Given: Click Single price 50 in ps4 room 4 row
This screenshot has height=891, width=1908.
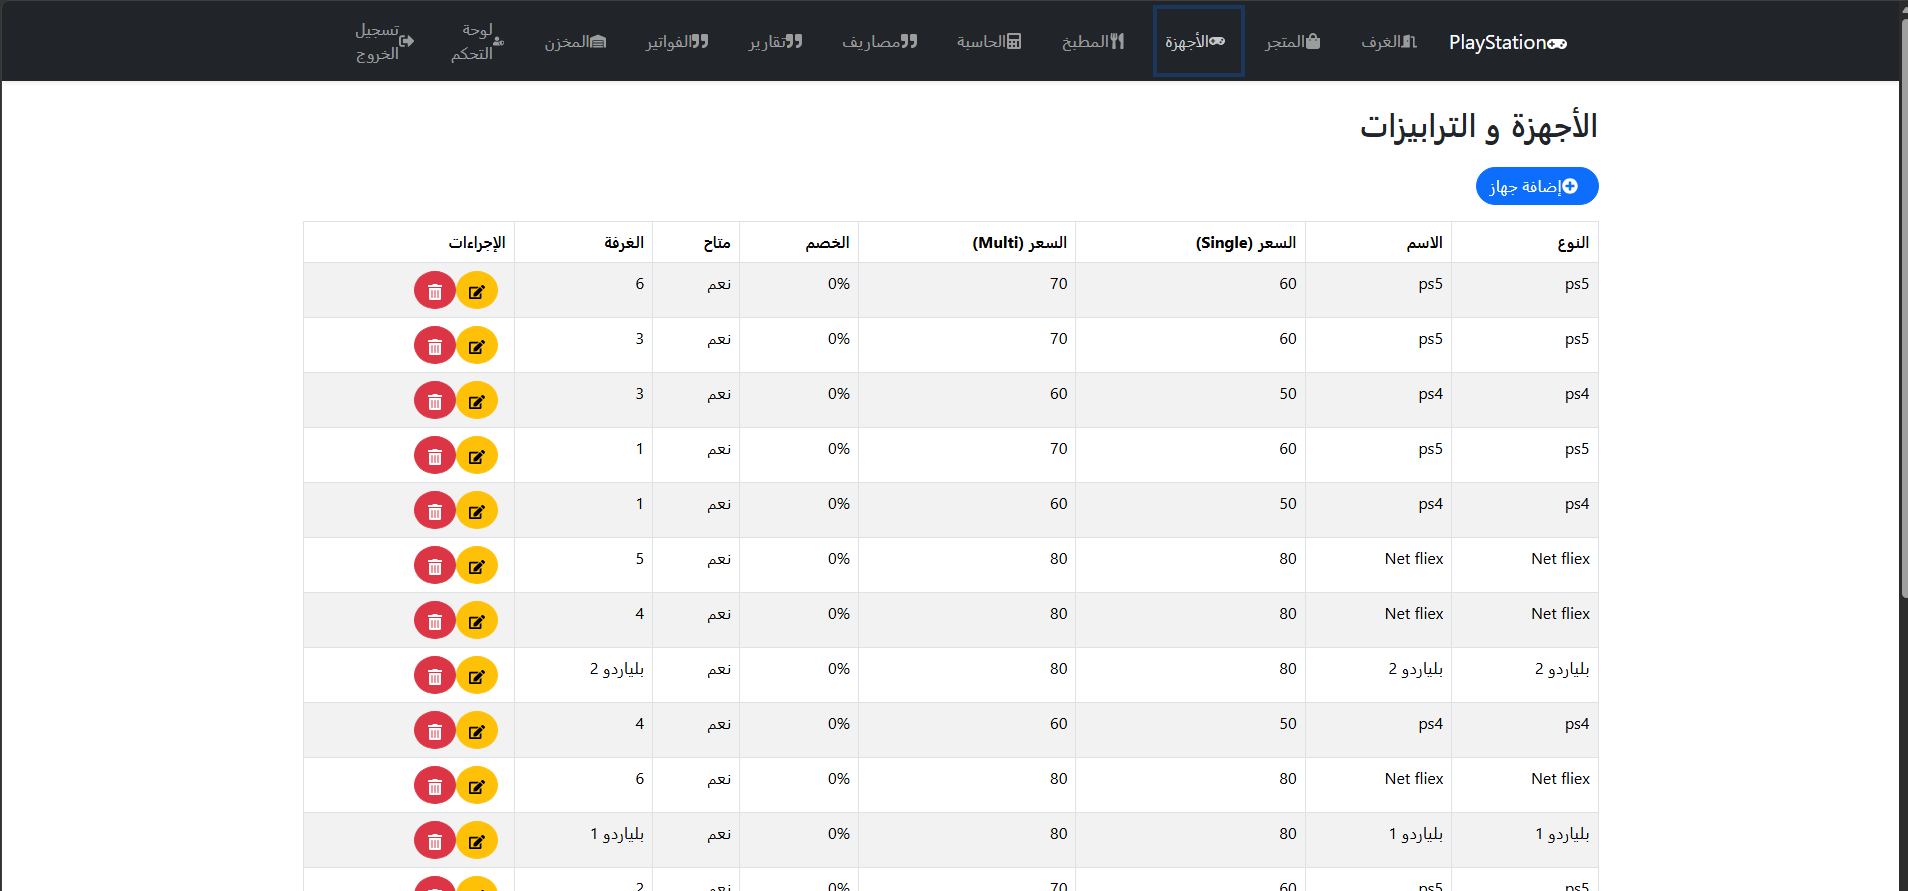Looking at the screenshot, I should pyautogui.click(x=1288, y=724).
